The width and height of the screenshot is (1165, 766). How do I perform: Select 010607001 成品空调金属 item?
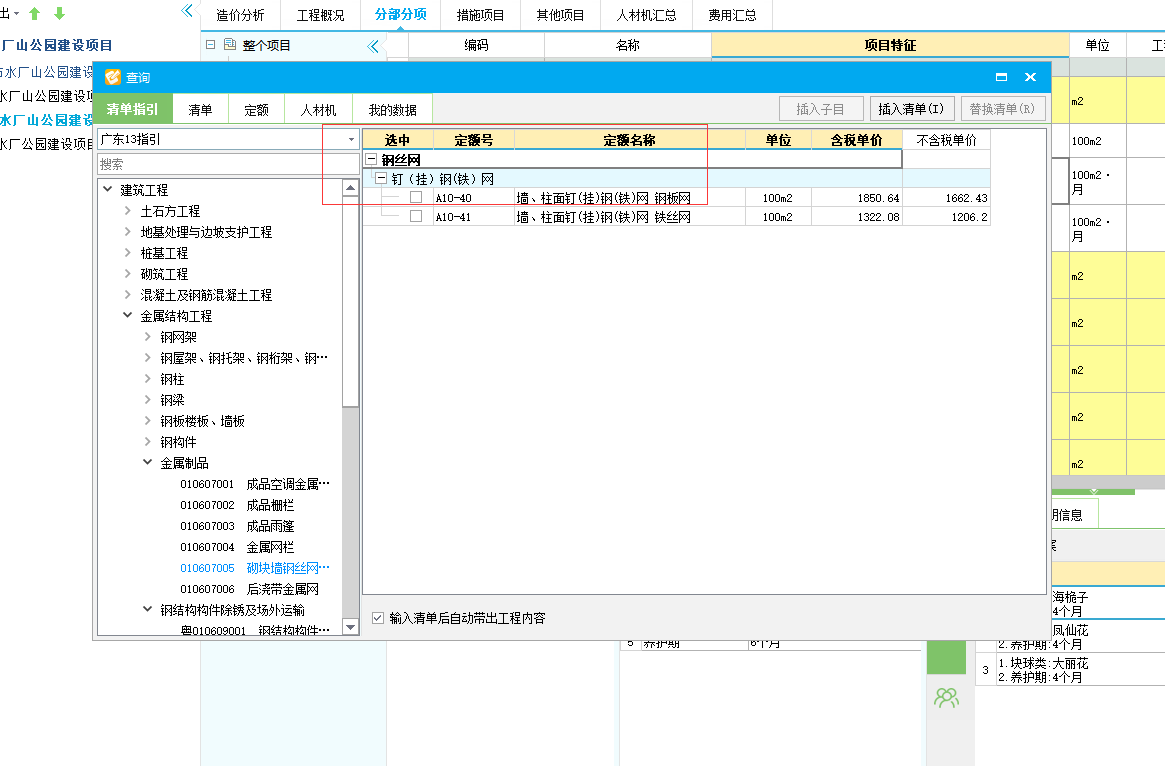[x=255, y=484]
